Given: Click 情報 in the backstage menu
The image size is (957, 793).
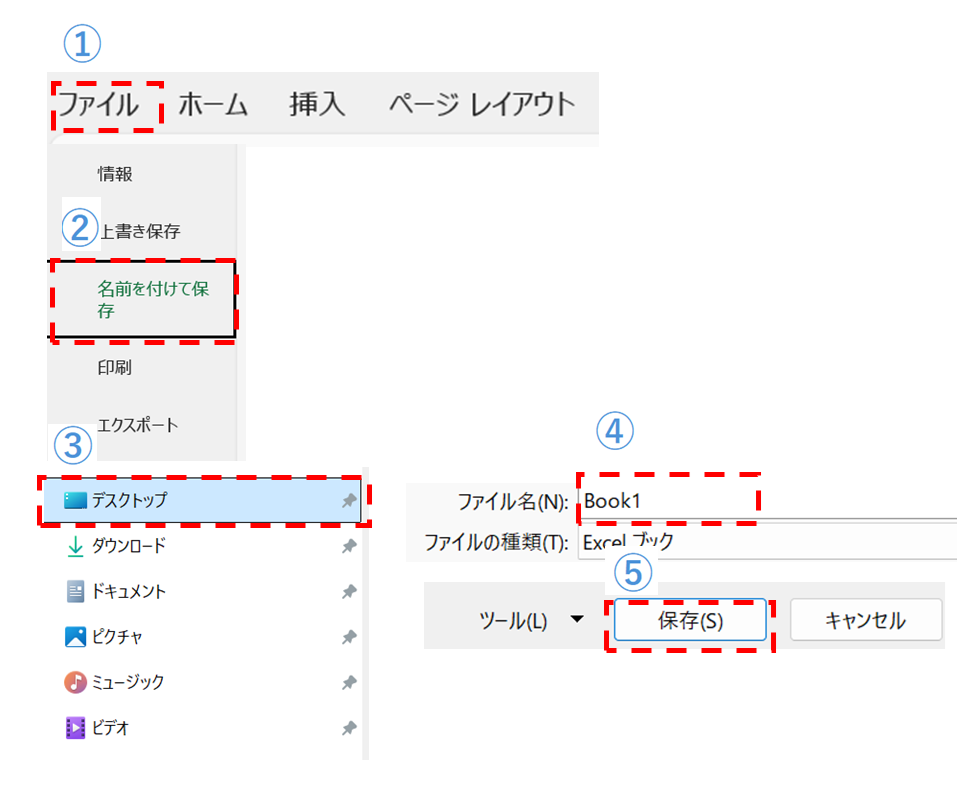Looking at the screenshot, I should click(115, 175).
